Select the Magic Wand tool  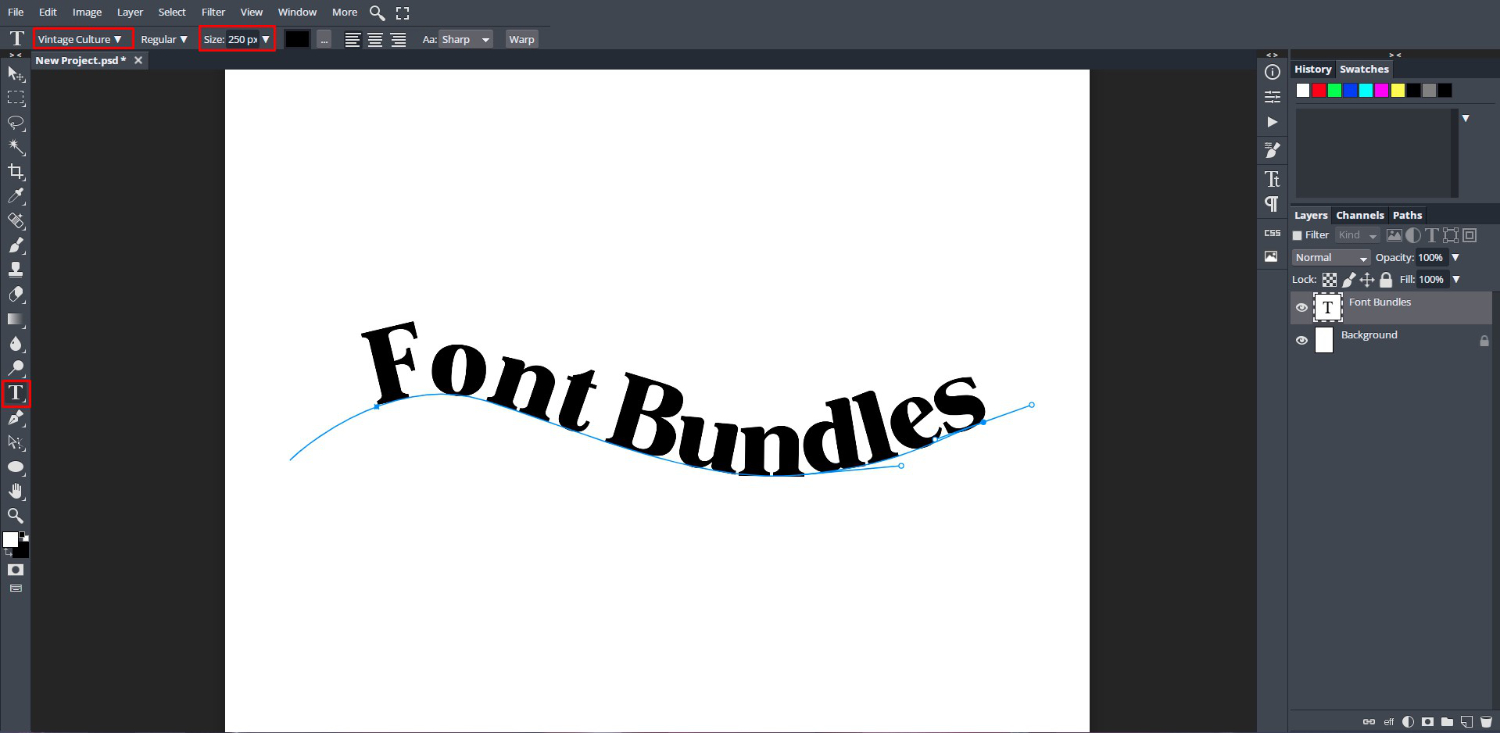click(16, 147)
